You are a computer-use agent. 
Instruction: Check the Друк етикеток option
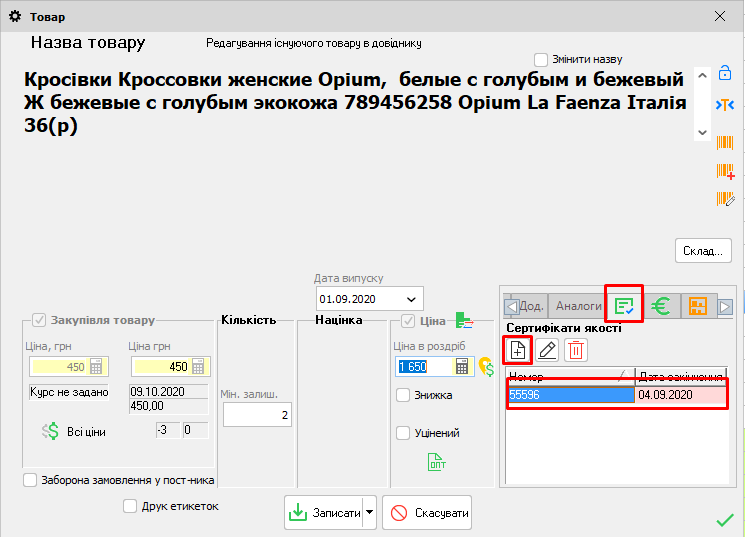pos(129,506)
